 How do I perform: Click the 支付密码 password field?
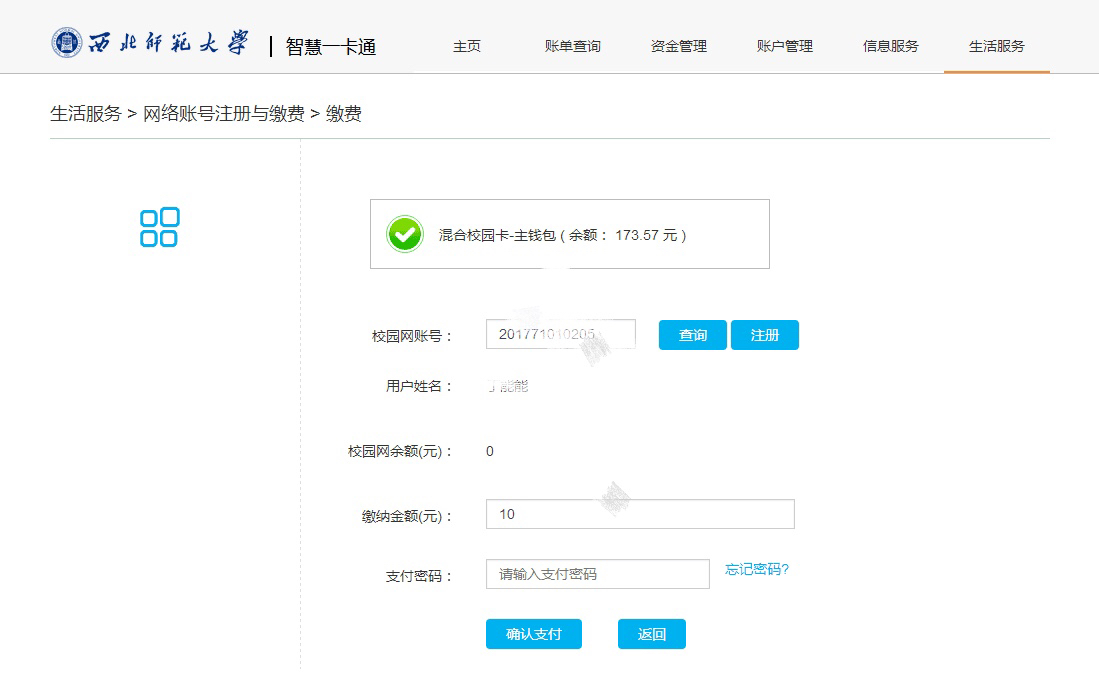point(597,574)
